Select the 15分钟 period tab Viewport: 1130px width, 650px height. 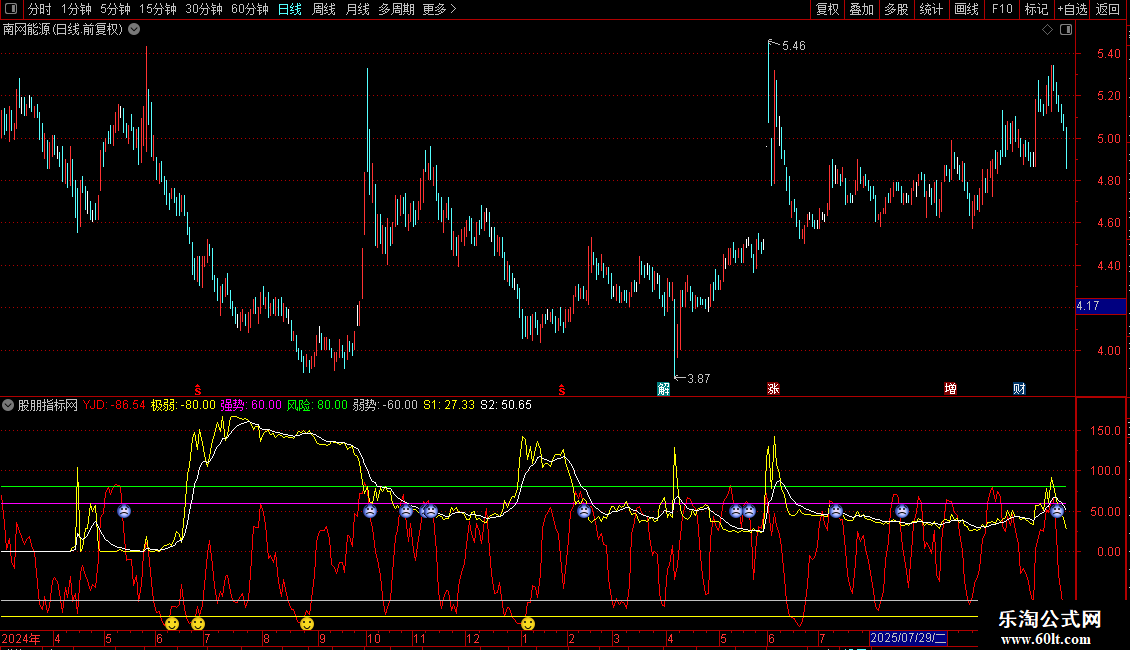point(158,9)
